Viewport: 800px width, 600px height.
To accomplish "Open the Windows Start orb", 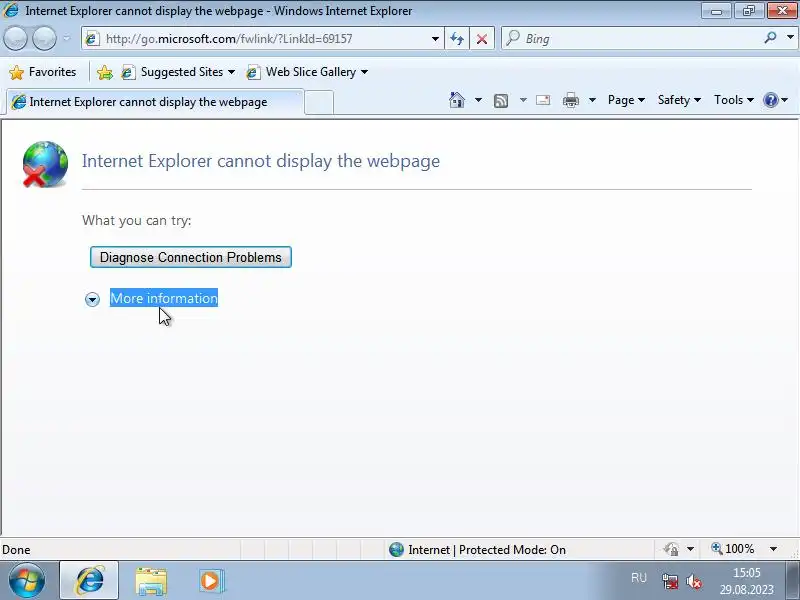I will pos(27,581).
